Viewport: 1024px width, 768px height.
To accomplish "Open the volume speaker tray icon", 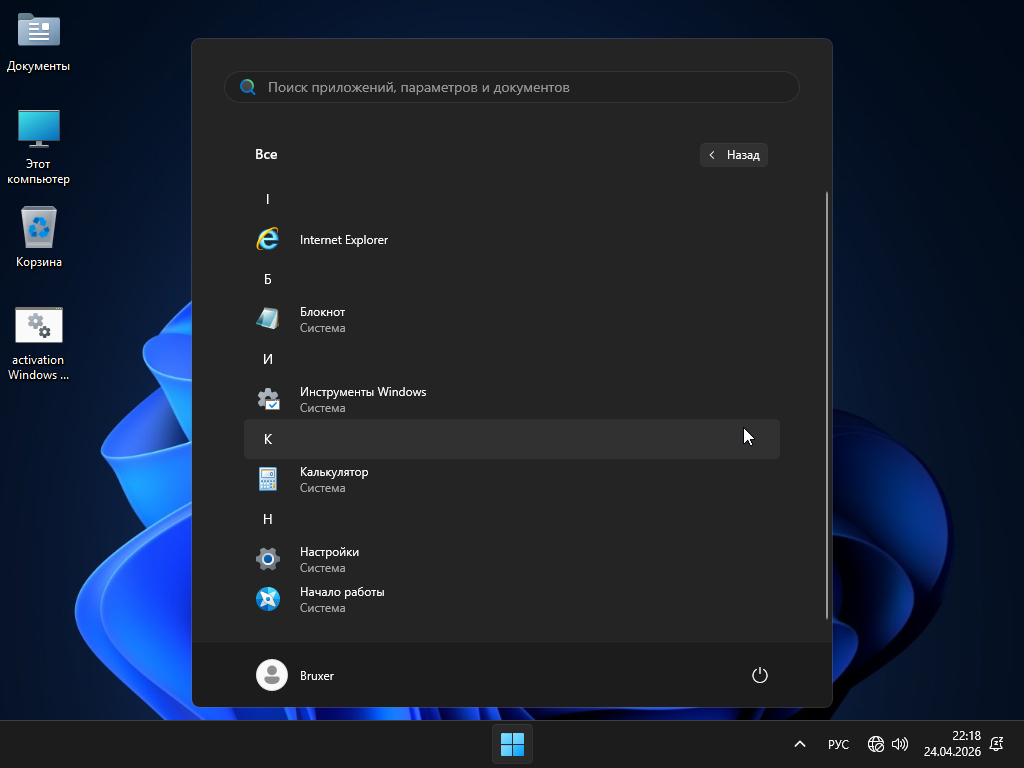I will pyautogui.click(x=900, y=744).
